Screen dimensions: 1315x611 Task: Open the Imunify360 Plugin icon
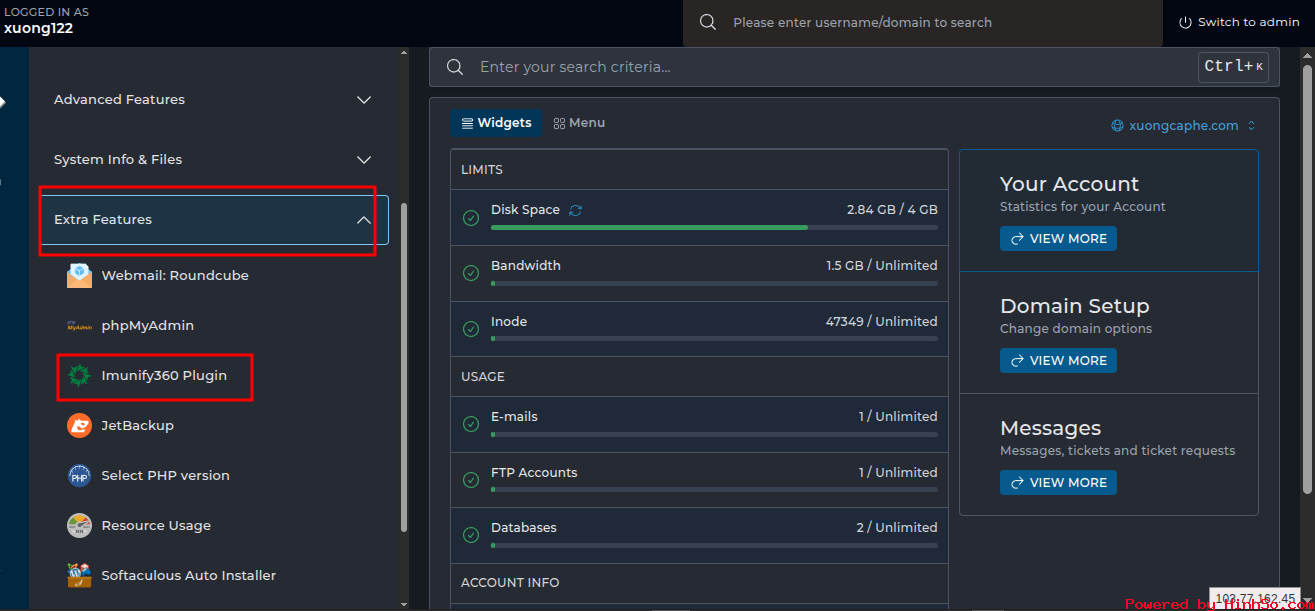[79, 376]
